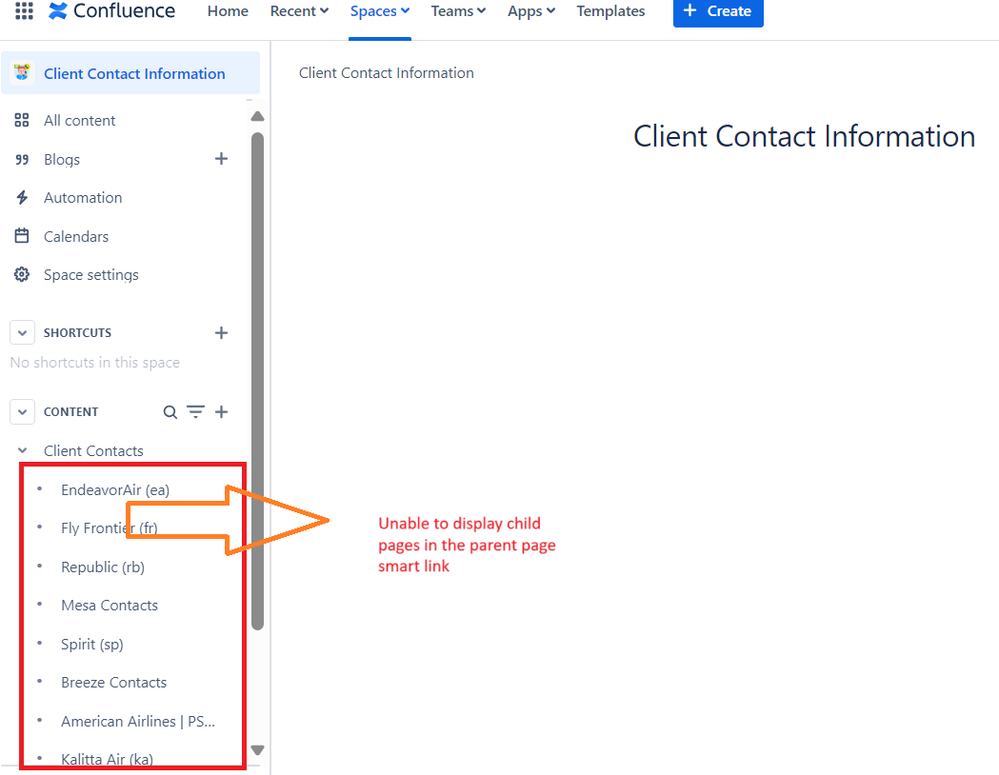
Task: Open Automation
Action: [83, 198]
